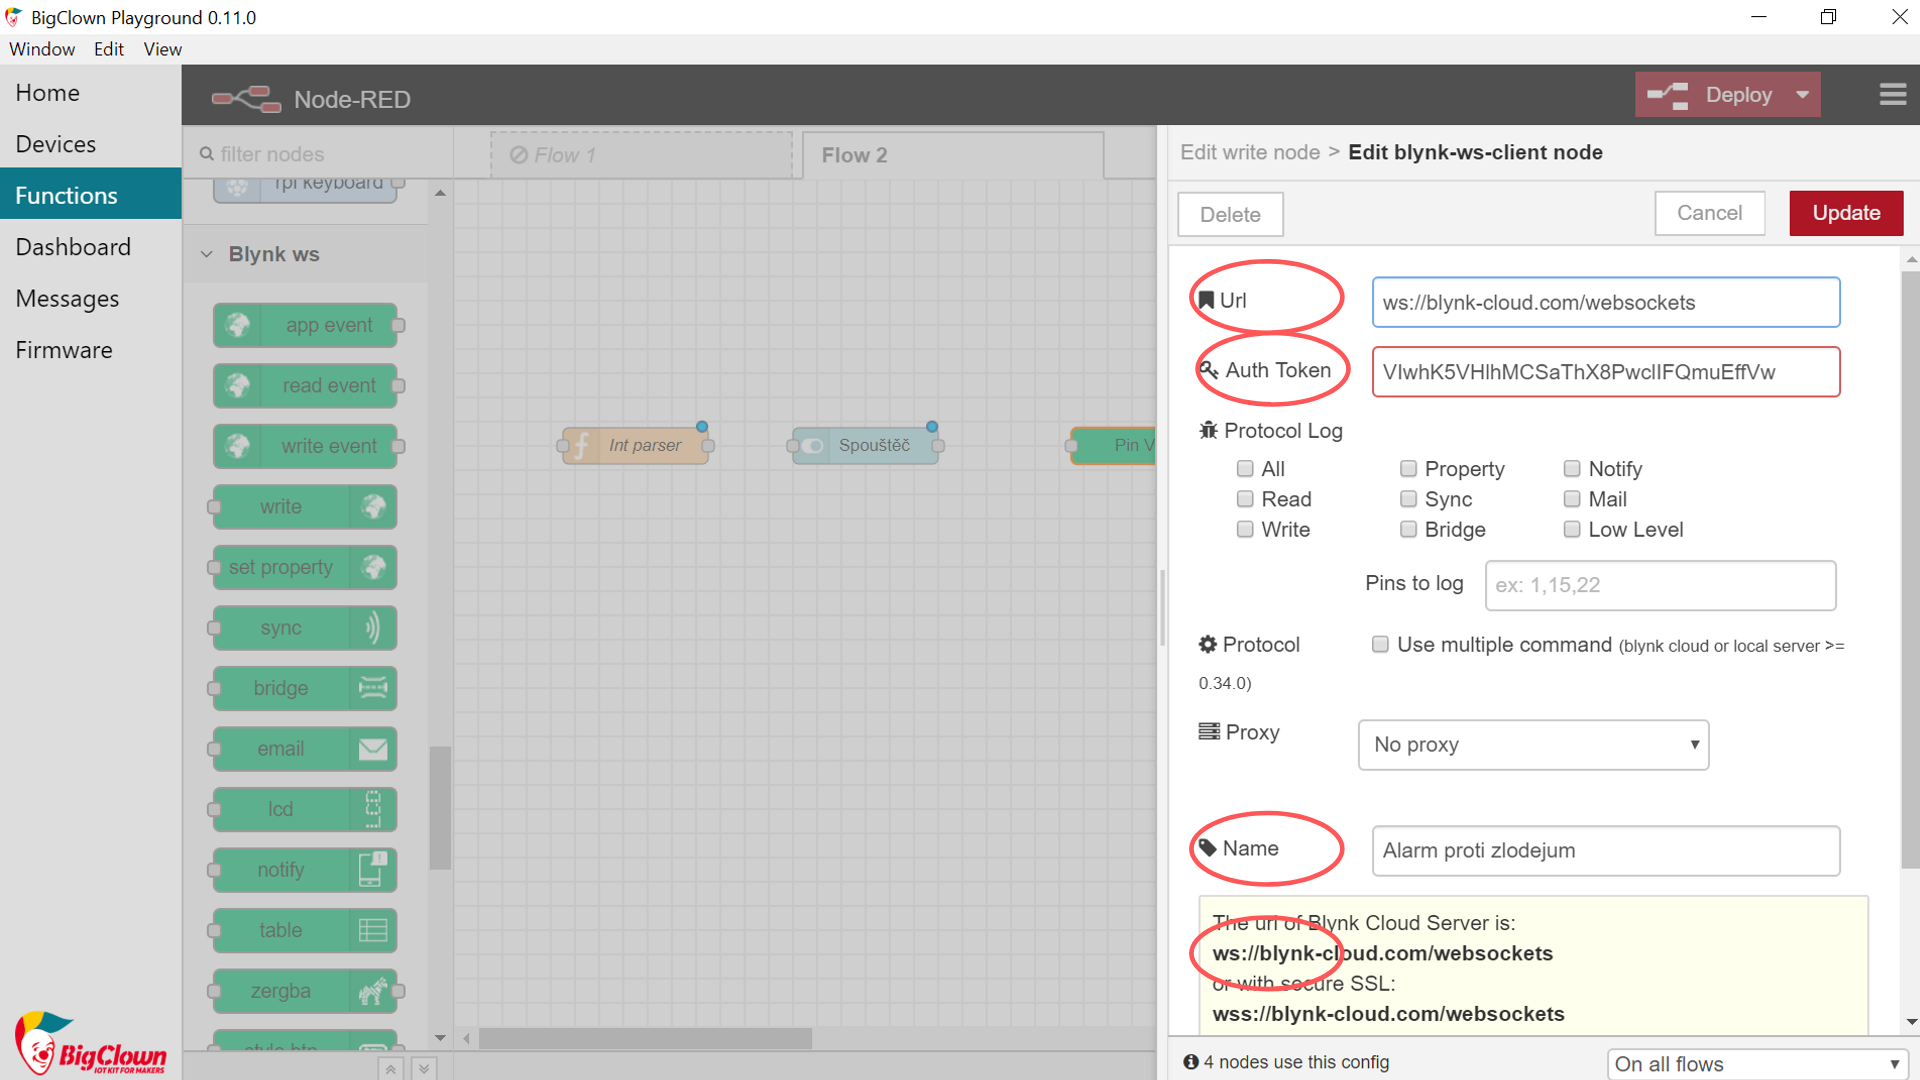Select the Pin V node on canvas

[x=1113, y=445]
